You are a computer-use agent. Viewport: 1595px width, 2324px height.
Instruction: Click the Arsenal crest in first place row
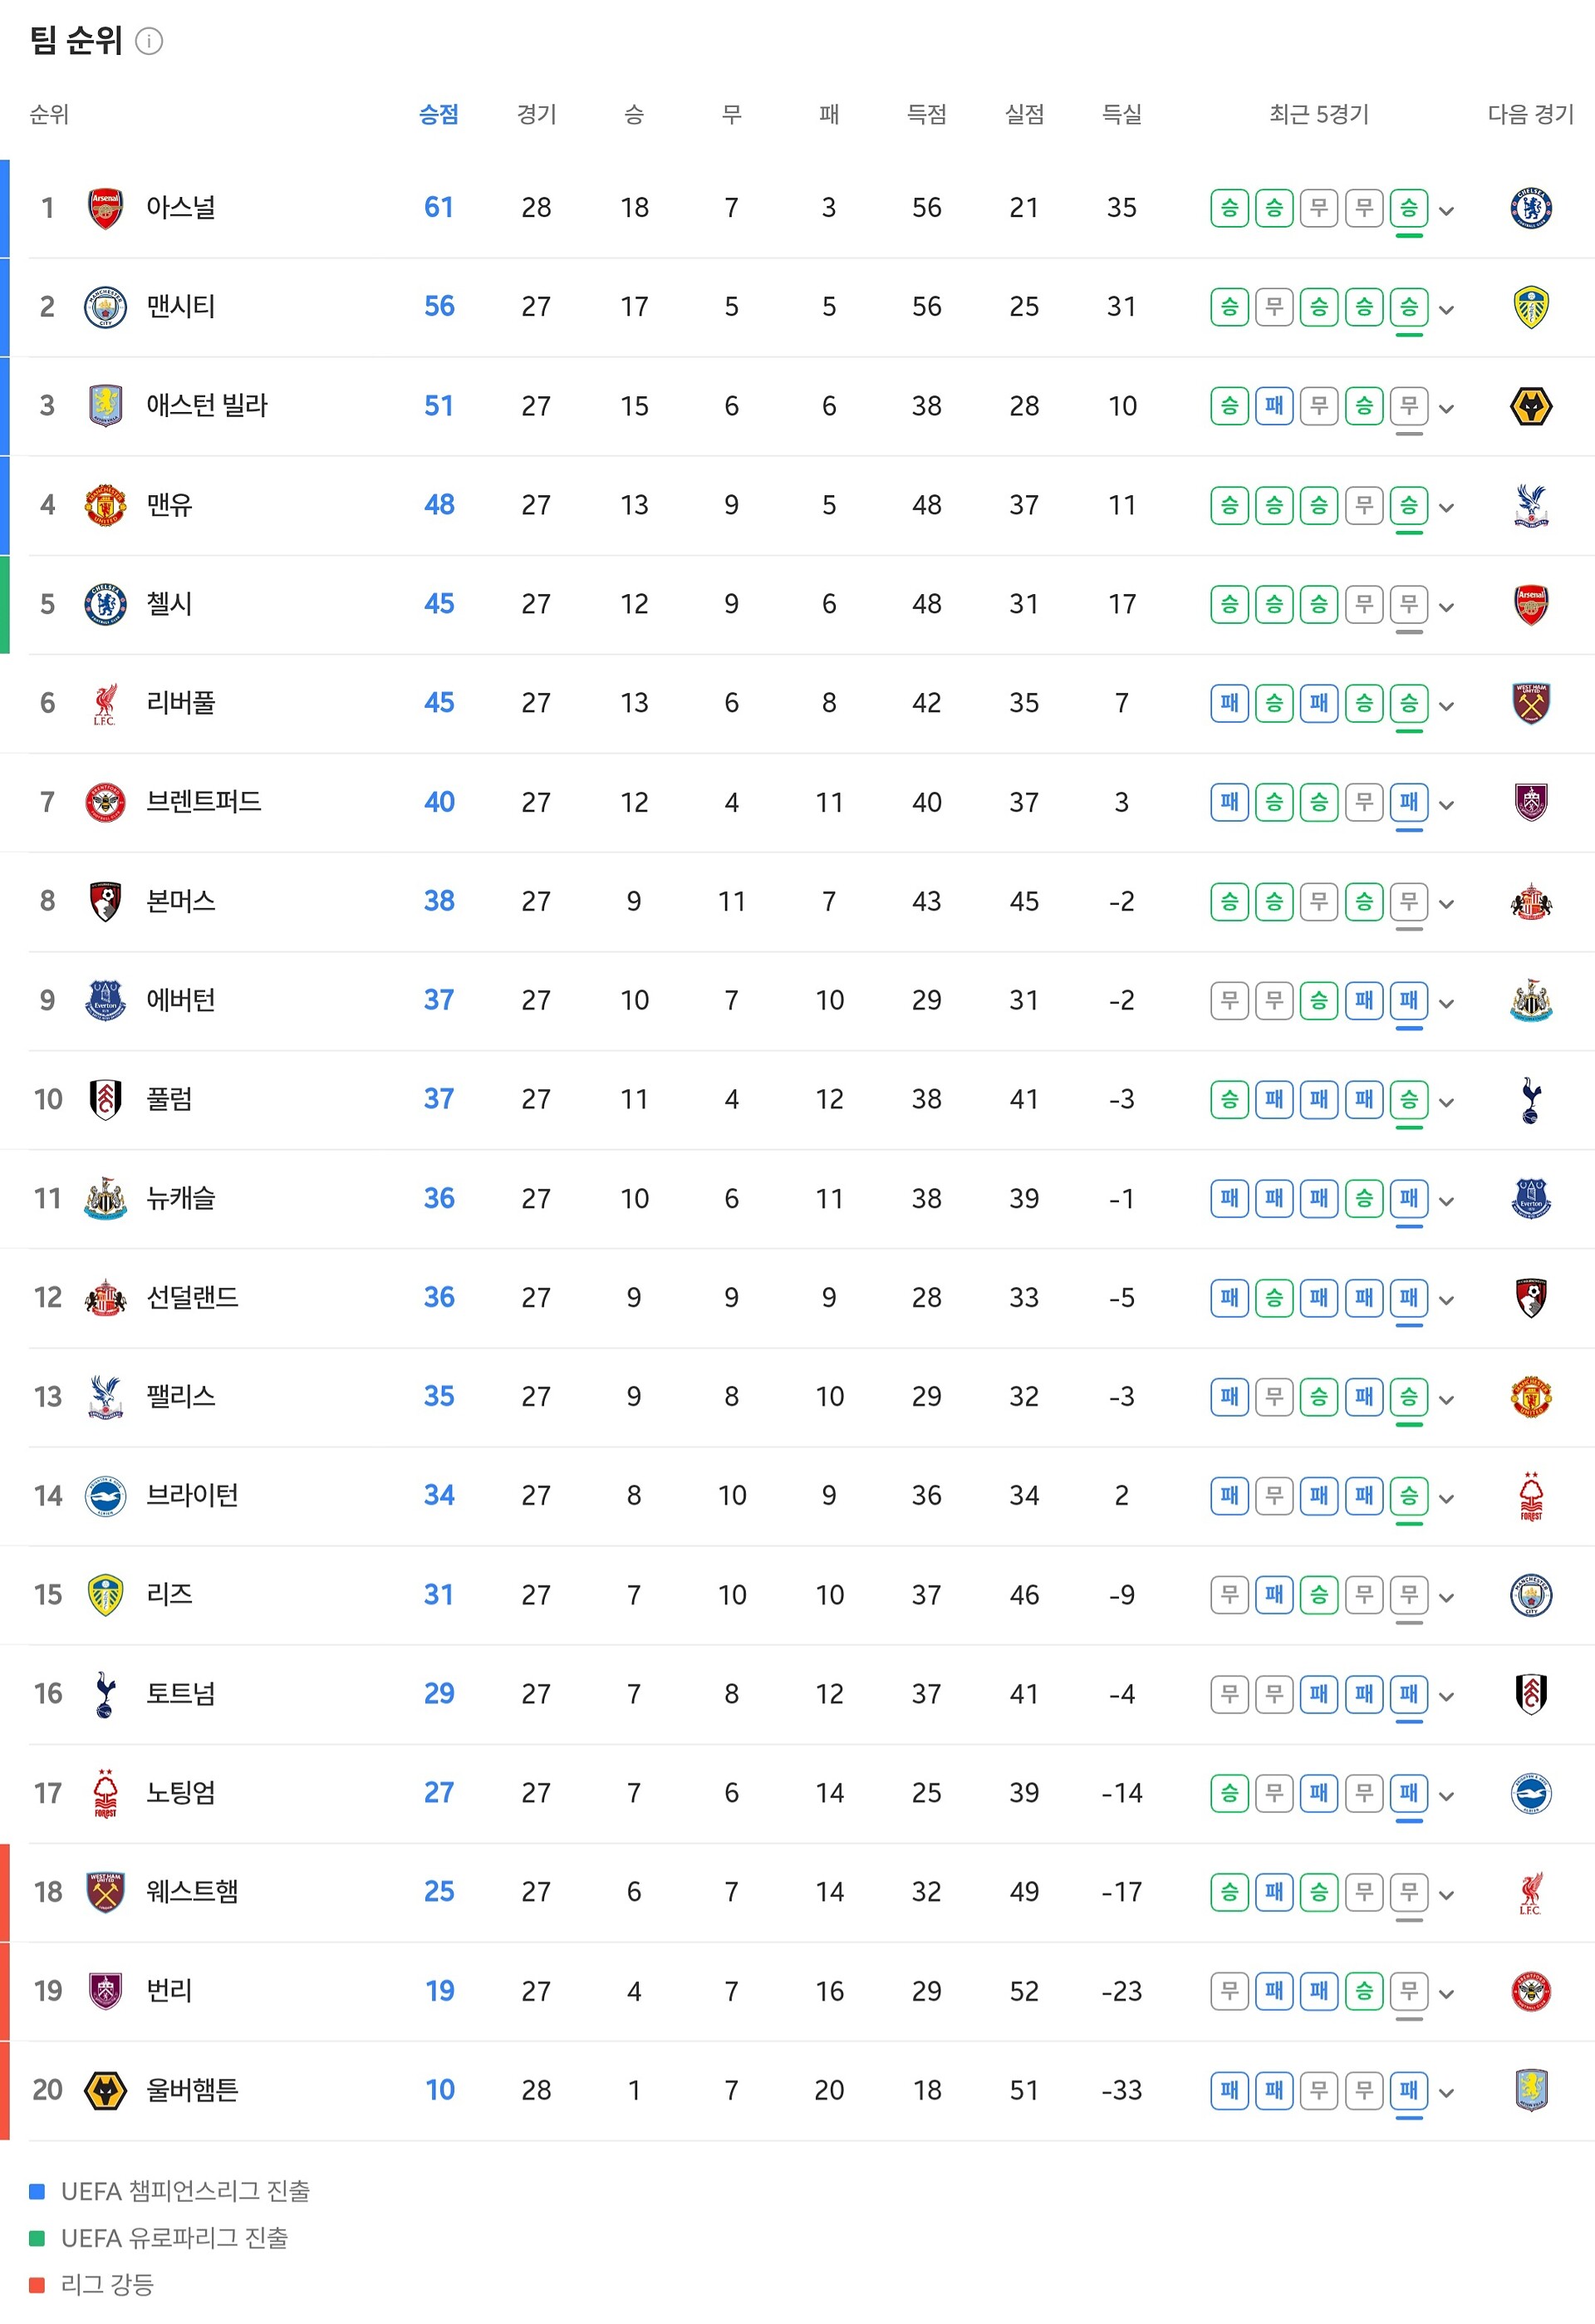tap(105, 208)
